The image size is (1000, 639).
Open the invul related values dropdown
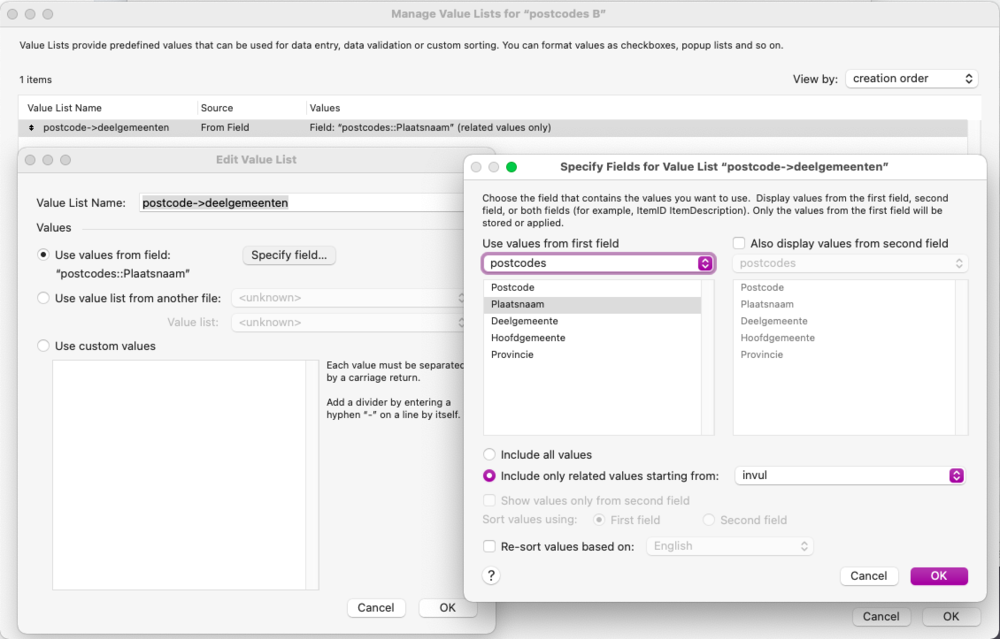(x=850, y=475)
